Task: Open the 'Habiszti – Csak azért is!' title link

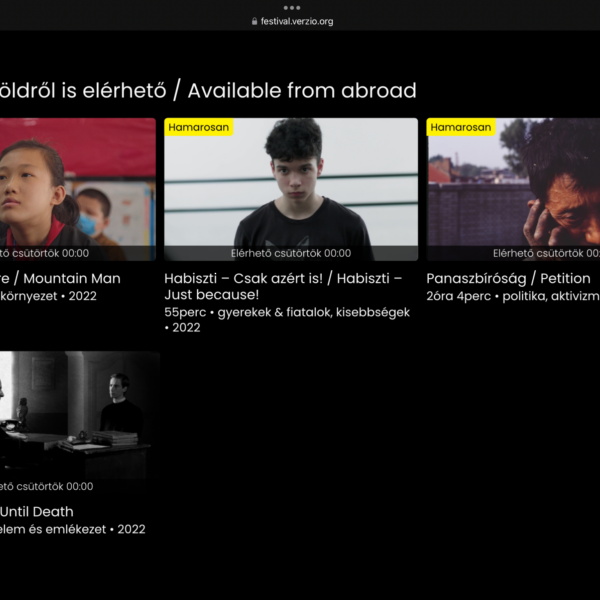Action: [283, 286]
